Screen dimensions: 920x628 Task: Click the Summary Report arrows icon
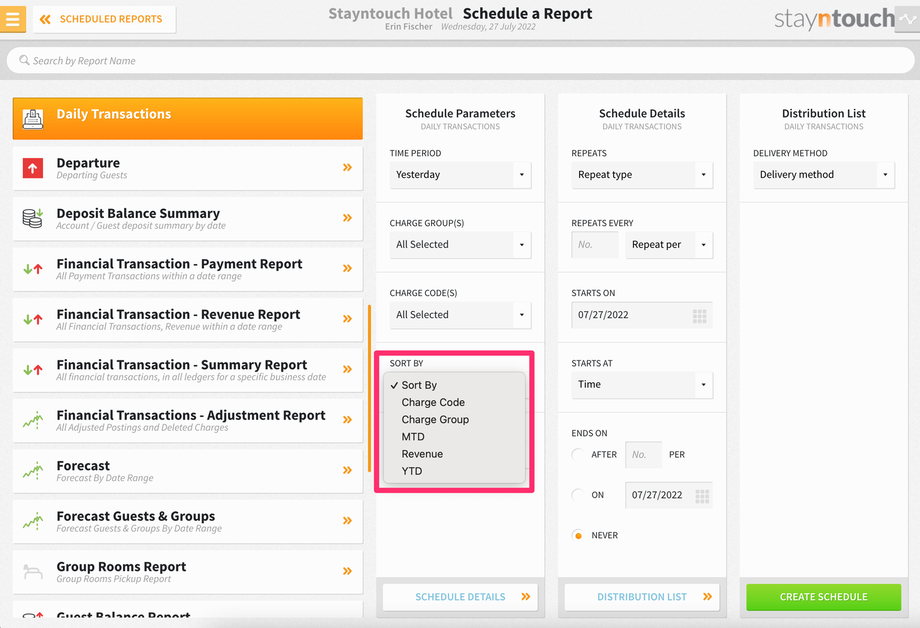click(33, 370)
